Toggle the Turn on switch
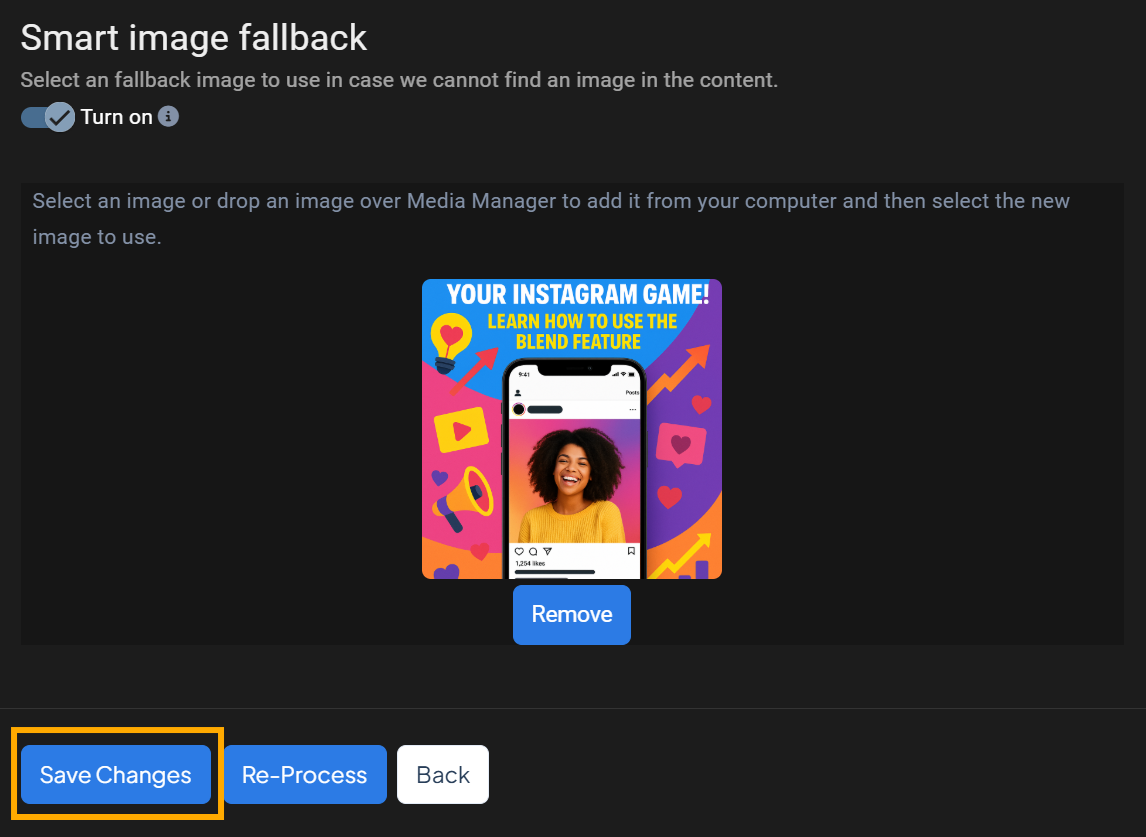Screen dimensions: 1146x837 pos(48,117)
